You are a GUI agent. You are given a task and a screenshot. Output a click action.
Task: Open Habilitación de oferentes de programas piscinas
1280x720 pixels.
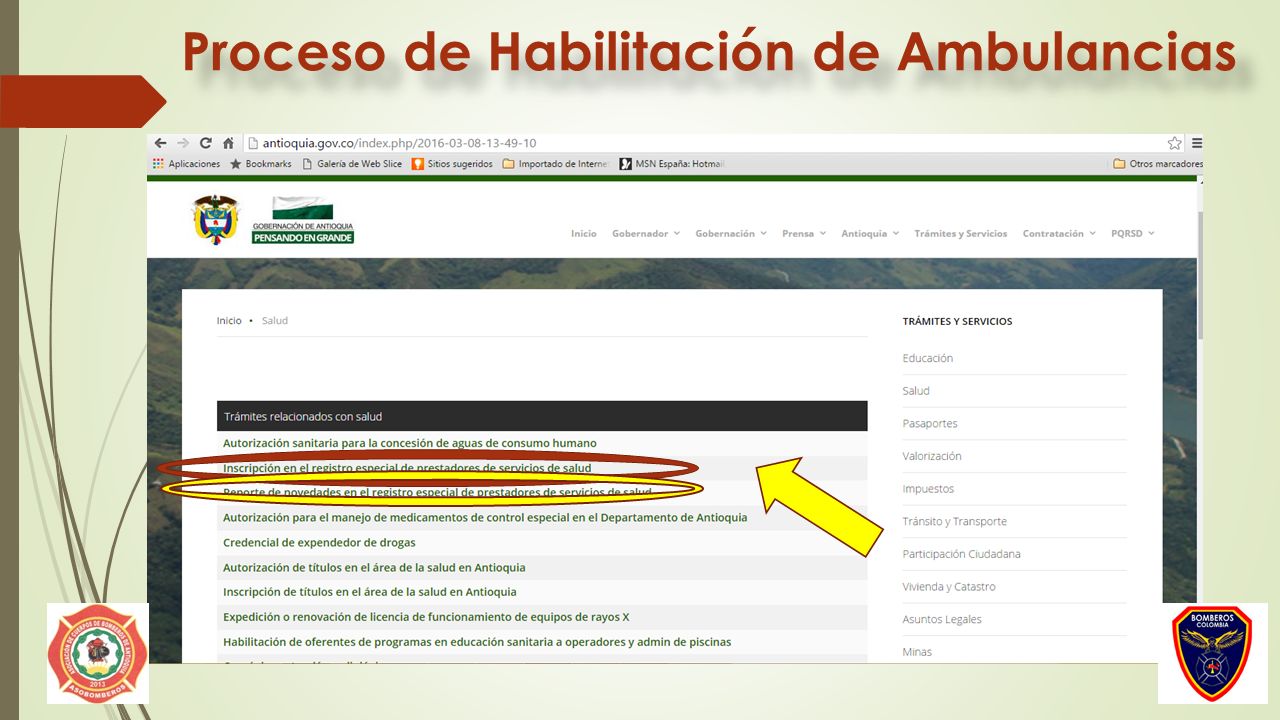476,642
